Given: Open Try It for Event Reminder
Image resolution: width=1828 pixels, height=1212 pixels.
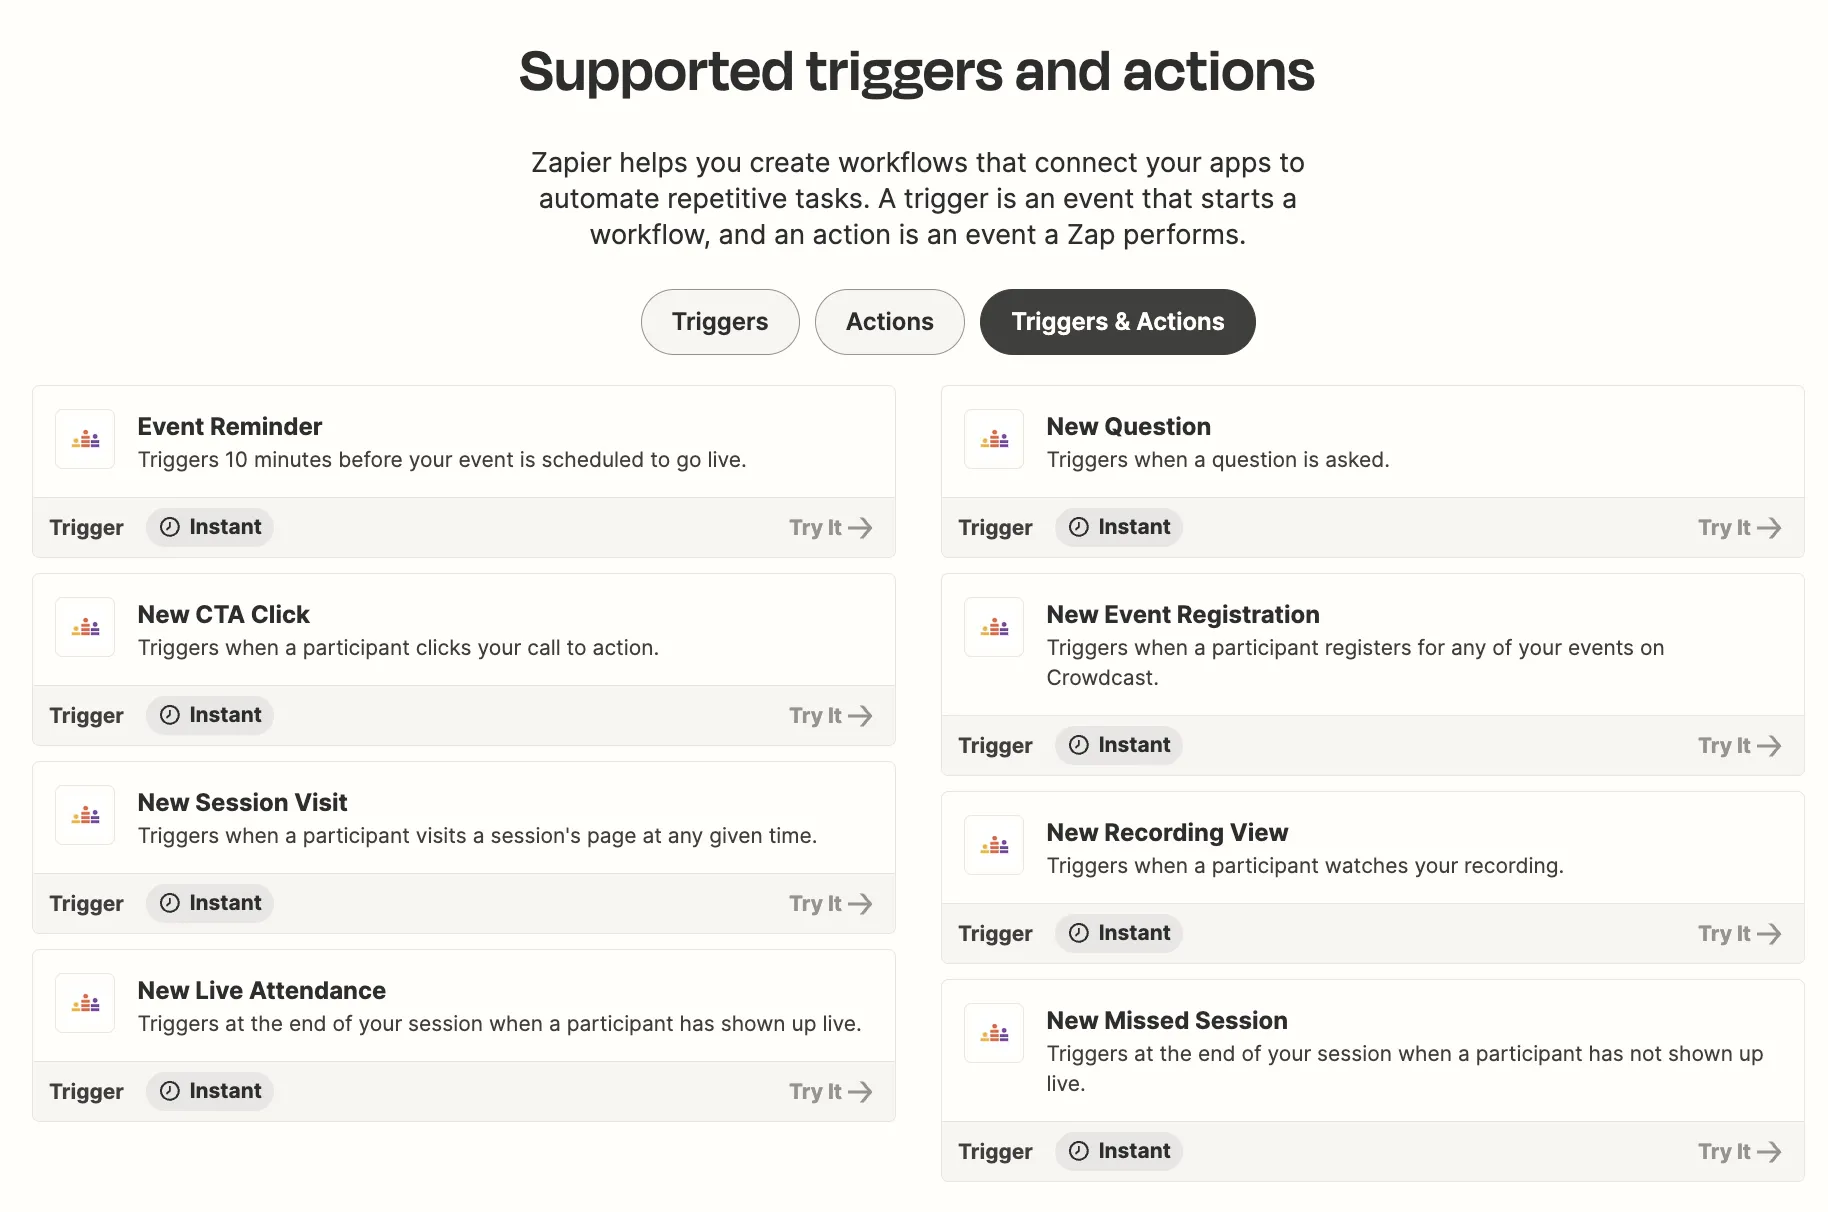Looking at the screenshot, I should click(x=829, y=527).
